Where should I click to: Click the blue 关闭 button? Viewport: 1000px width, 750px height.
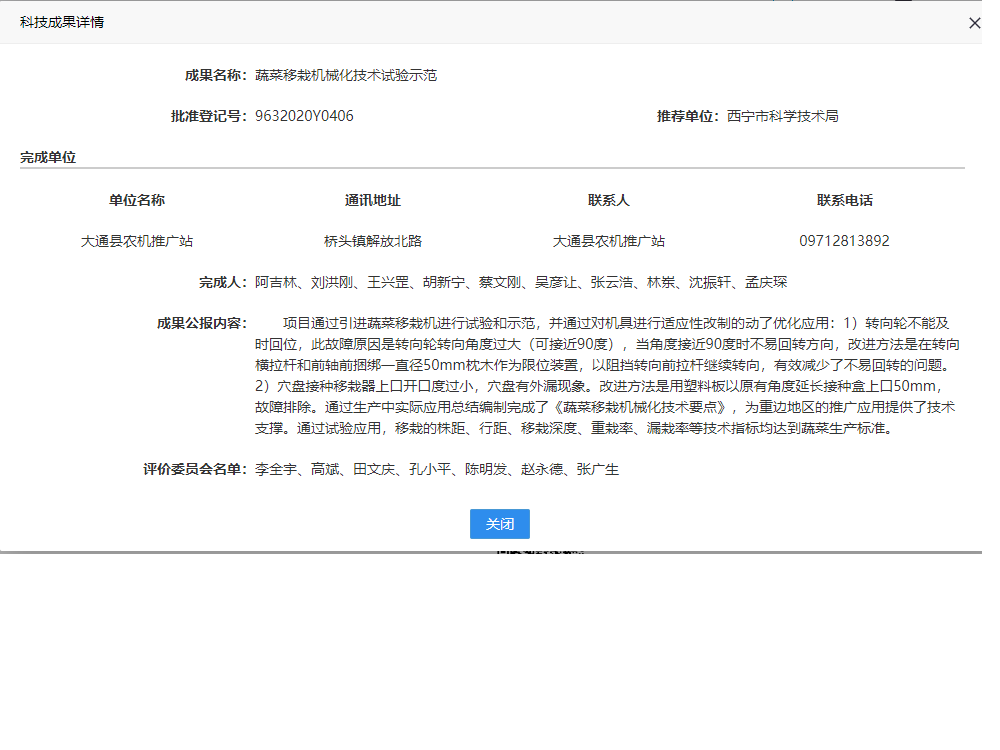(x=499, y=524)
